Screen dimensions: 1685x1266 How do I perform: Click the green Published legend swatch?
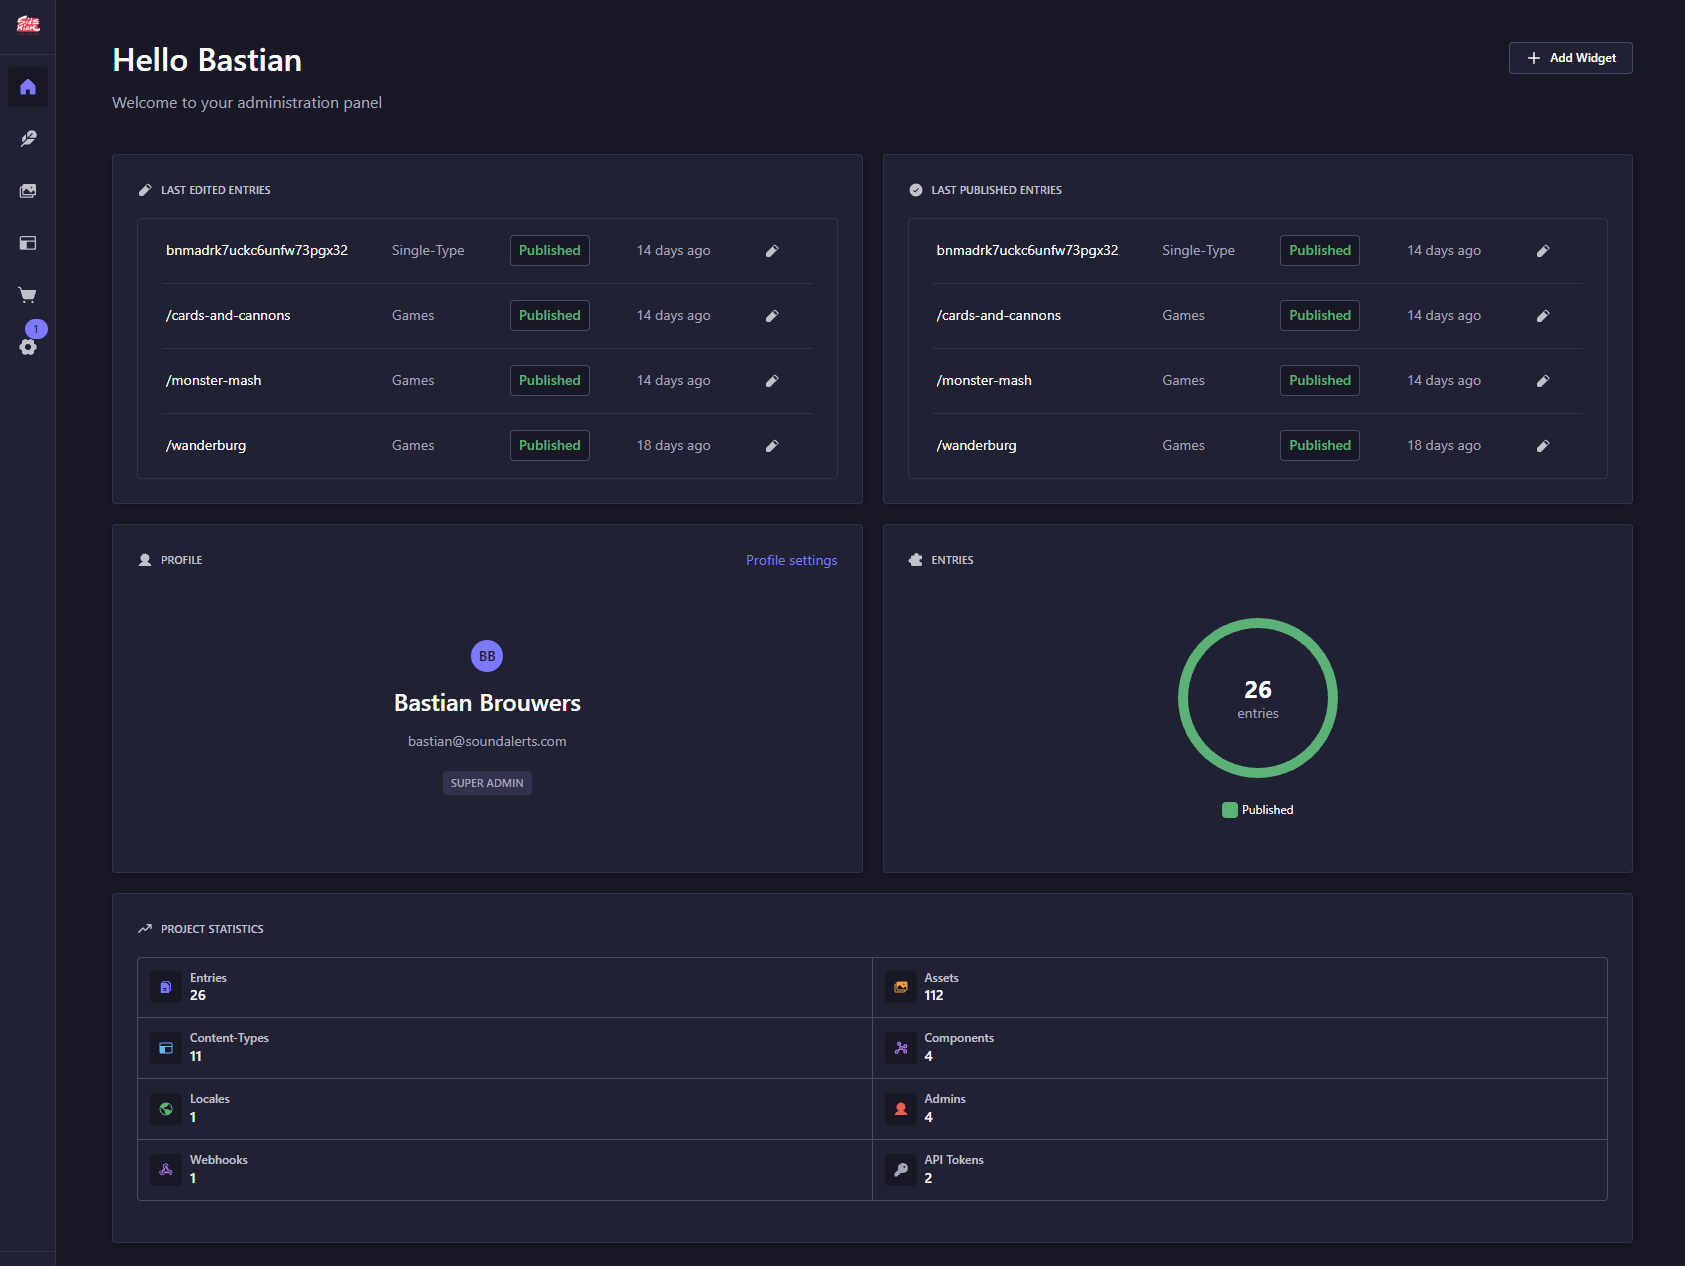click(1230, 810)
